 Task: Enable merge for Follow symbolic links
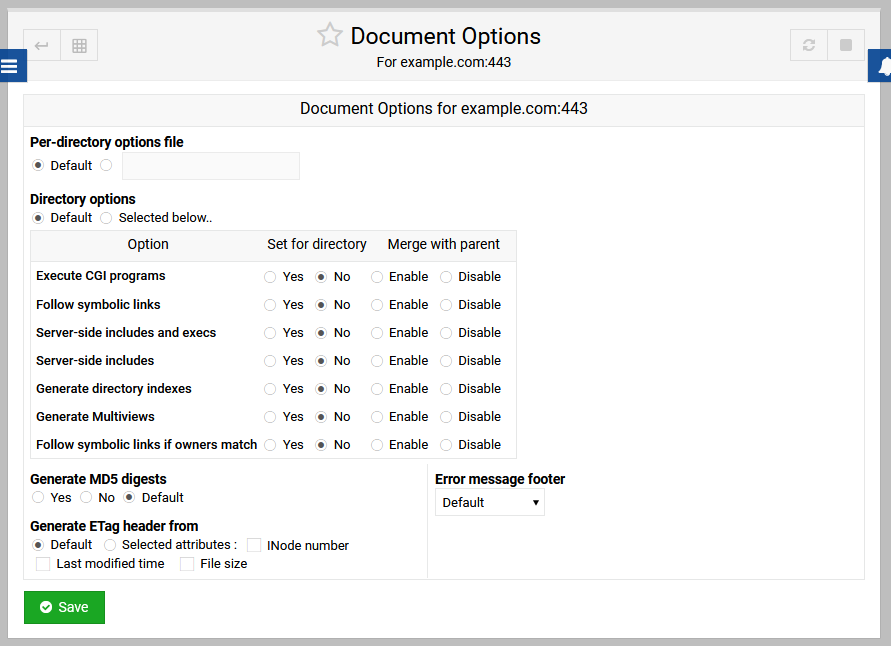coord(377,305)
